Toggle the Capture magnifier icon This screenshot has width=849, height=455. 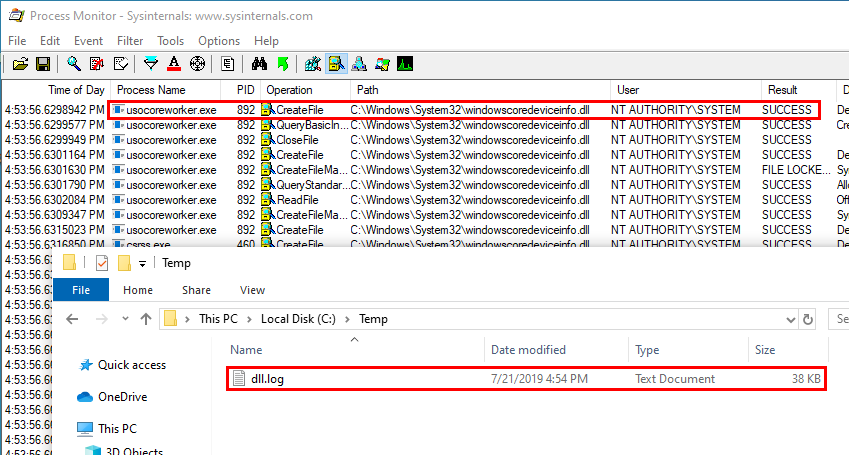pos(74,64)
